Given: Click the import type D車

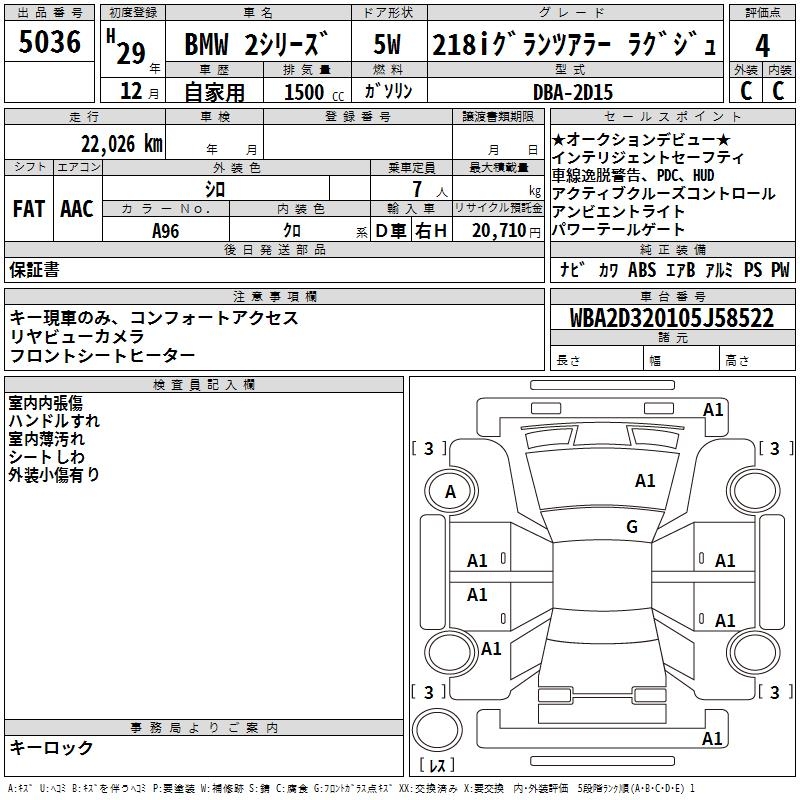Looking at the screenshot, I should pos(390,231).
